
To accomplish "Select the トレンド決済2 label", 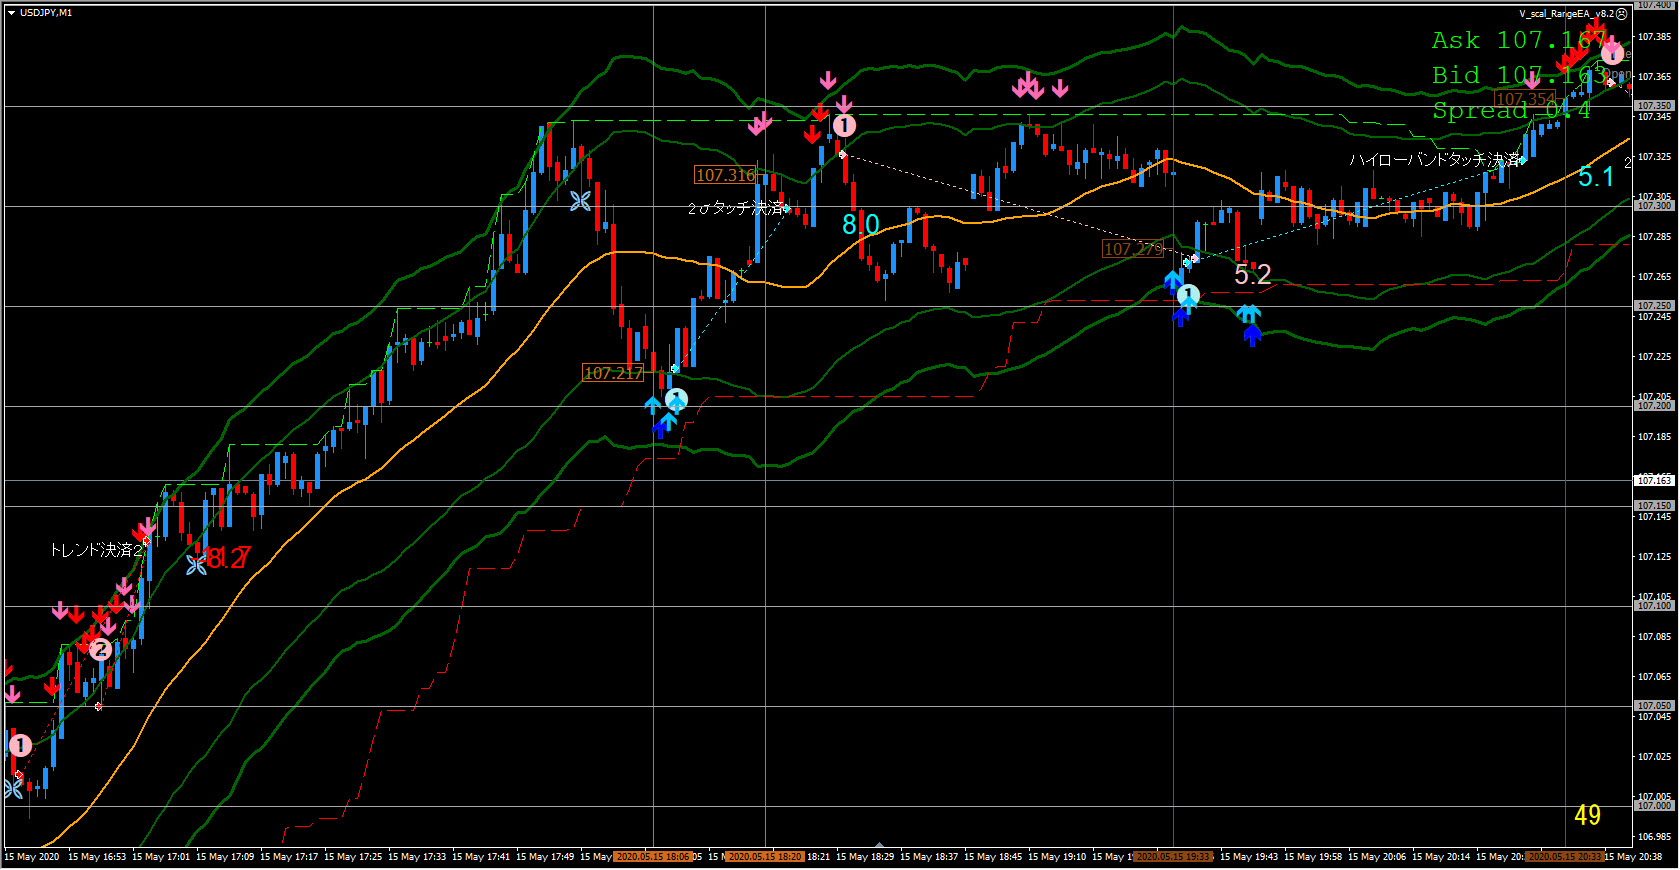I will 97,550.
